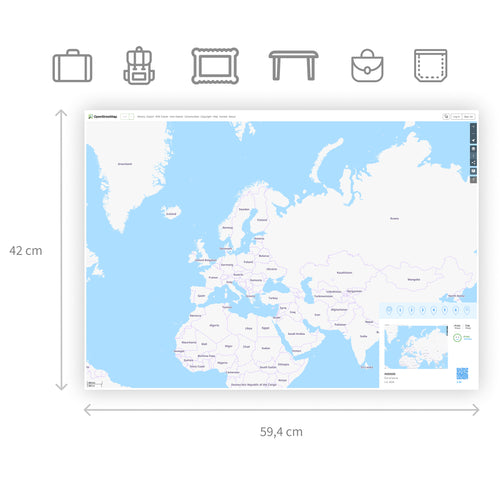Viewport: 500px width, 500px height.
Task: Open the About menu item
Action: 232,117
